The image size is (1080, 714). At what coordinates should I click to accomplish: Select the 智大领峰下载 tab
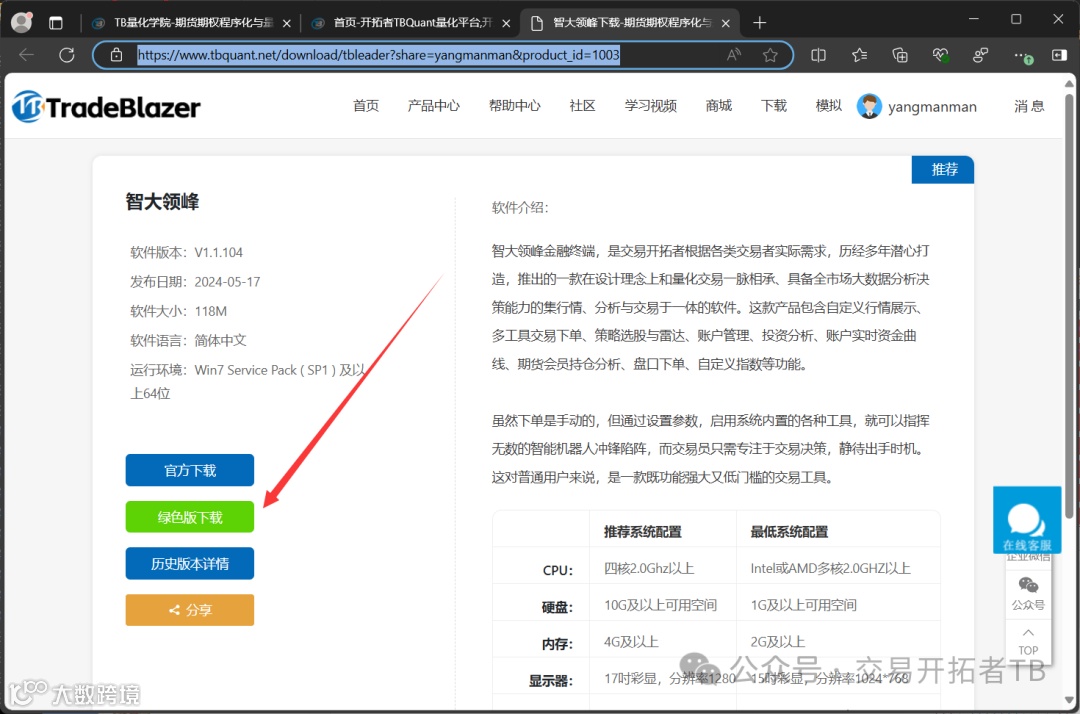(630, 23)
